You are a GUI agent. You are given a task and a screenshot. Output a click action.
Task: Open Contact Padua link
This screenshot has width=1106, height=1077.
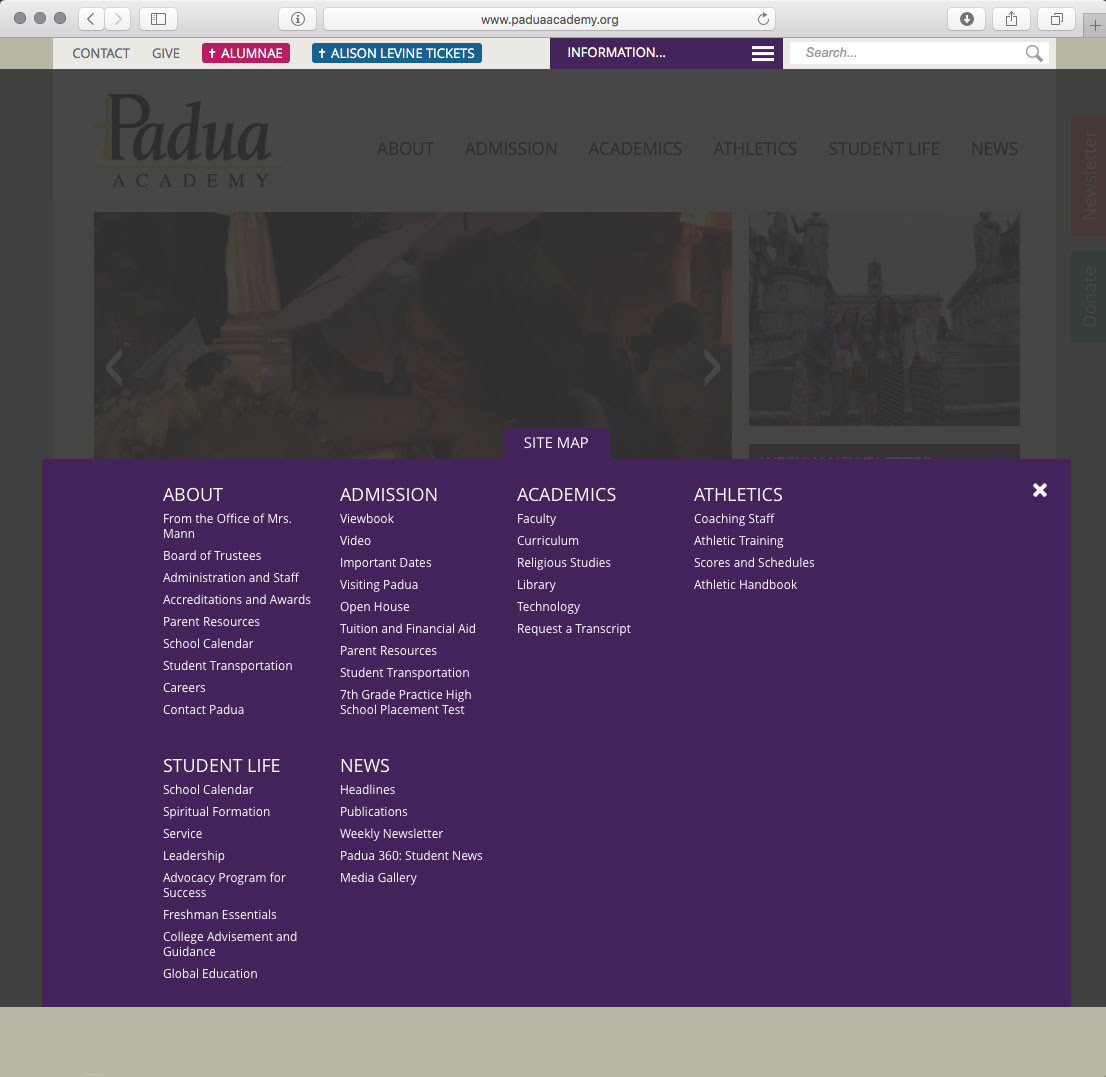203,710
